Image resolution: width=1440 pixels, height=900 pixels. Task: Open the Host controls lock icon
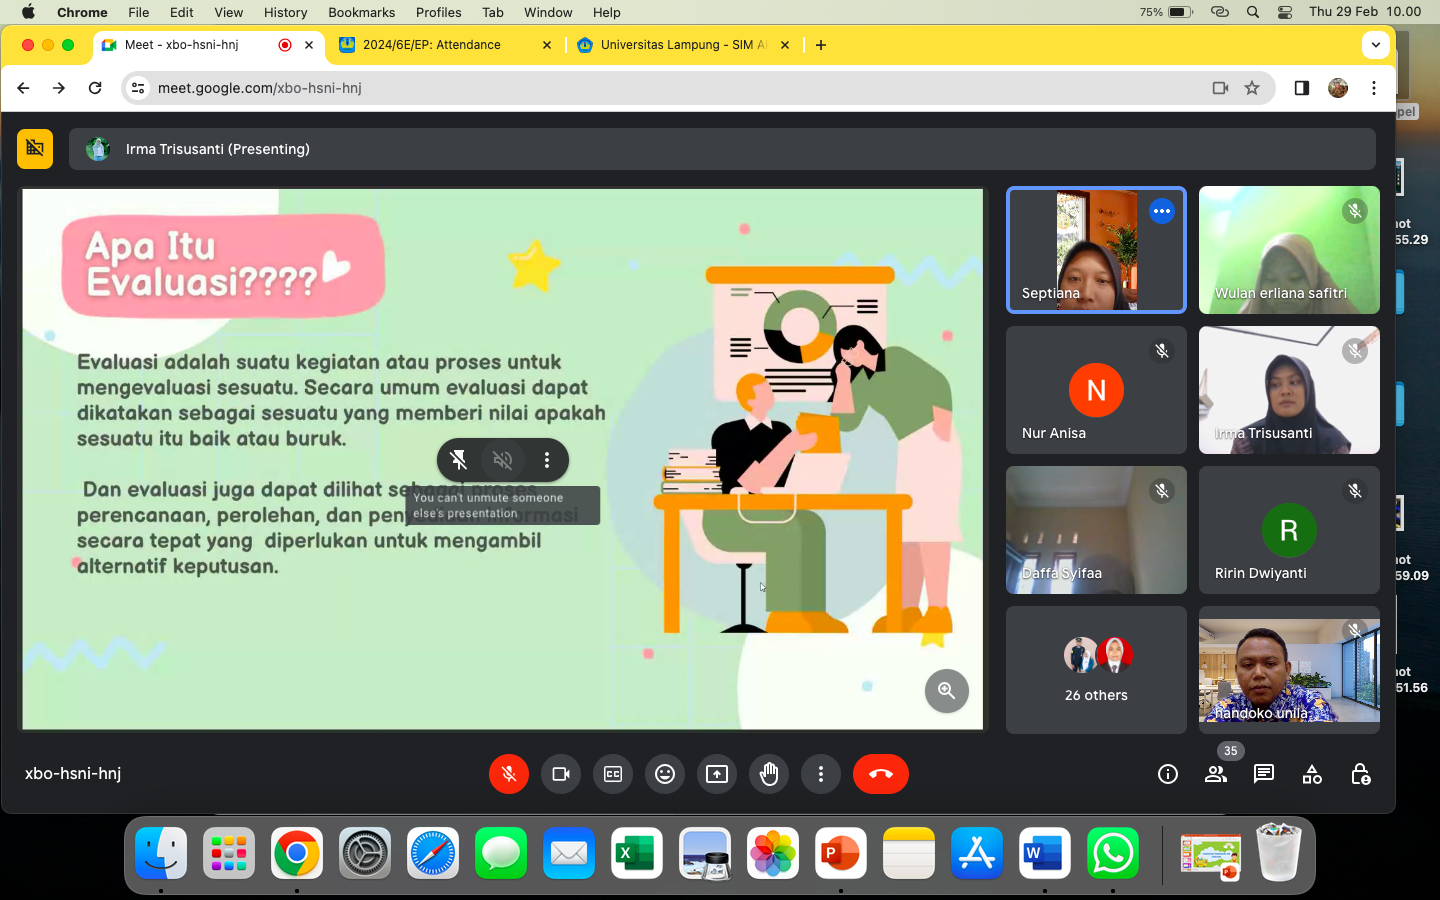click(1360, 774)
